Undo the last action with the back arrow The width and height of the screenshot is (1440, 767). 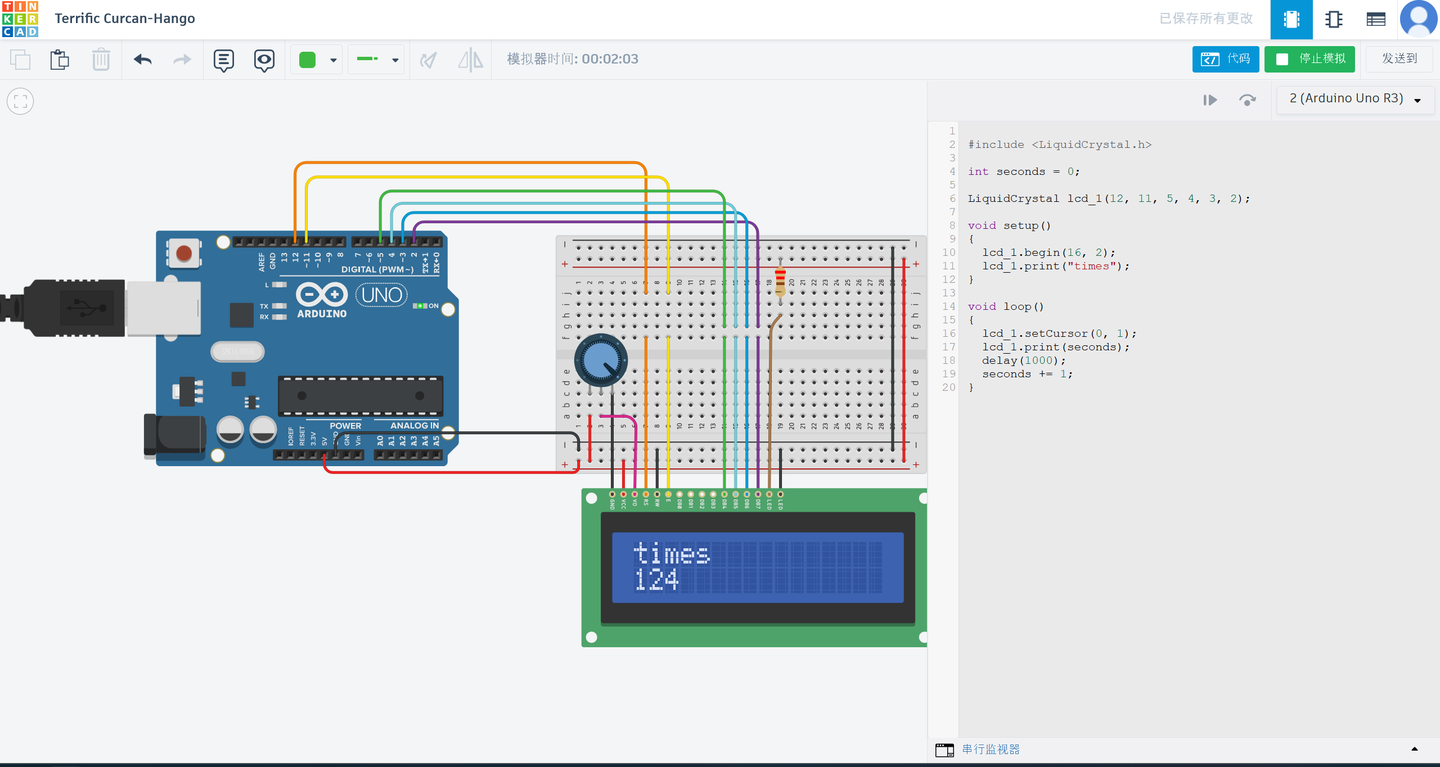pyautogui.click(x=143, y=60)
